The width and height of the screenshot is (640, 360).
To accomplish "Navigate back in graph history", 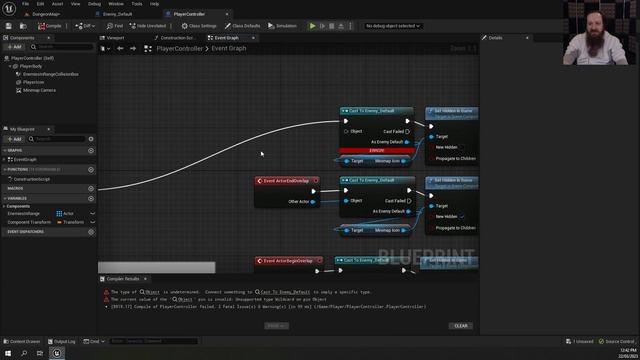I will click(x=120, y=49).
